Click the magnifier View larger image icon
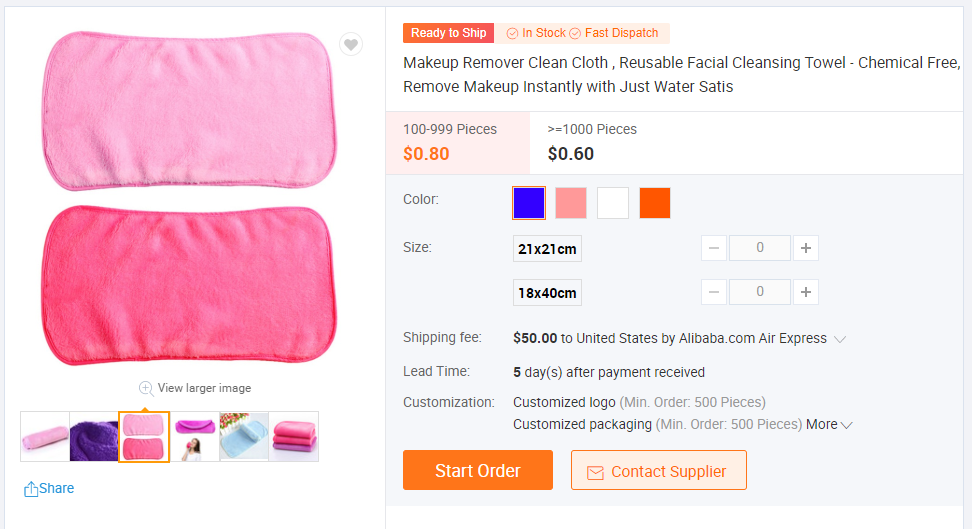972x529 pixels. click(146, 388)
